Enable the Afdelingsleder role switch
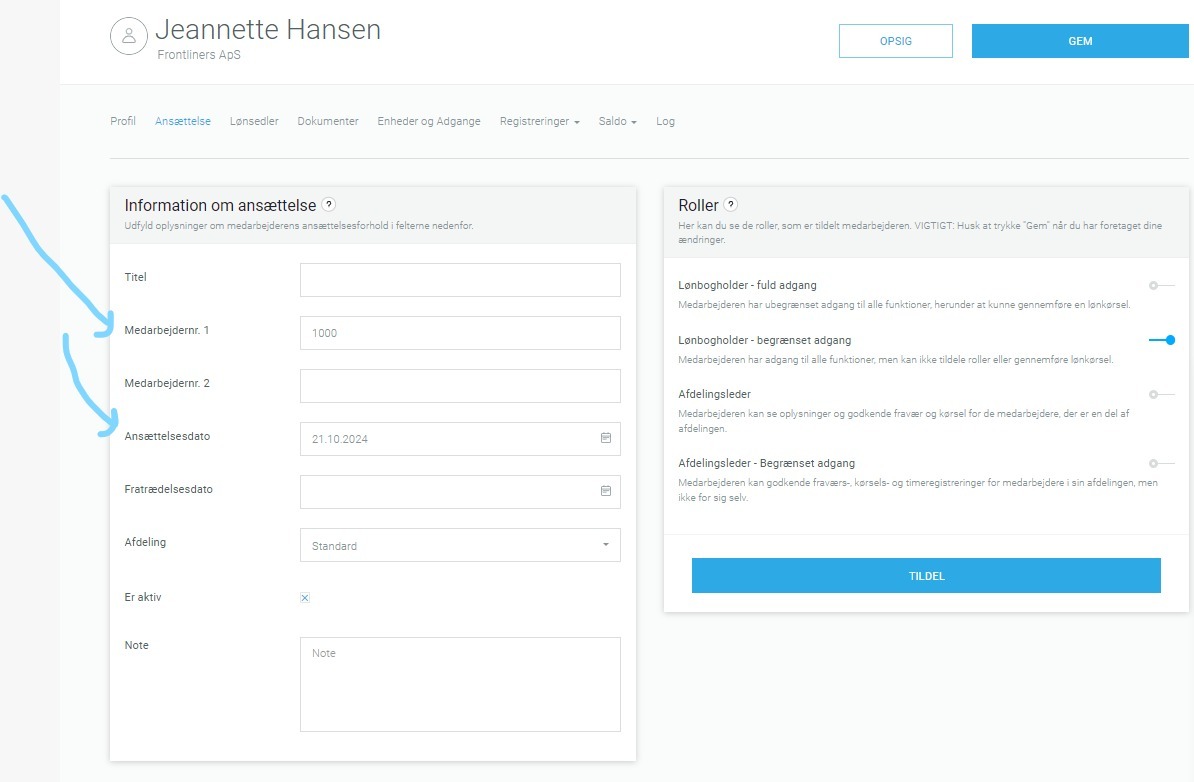1194x782 pixels. point(1161,394)
